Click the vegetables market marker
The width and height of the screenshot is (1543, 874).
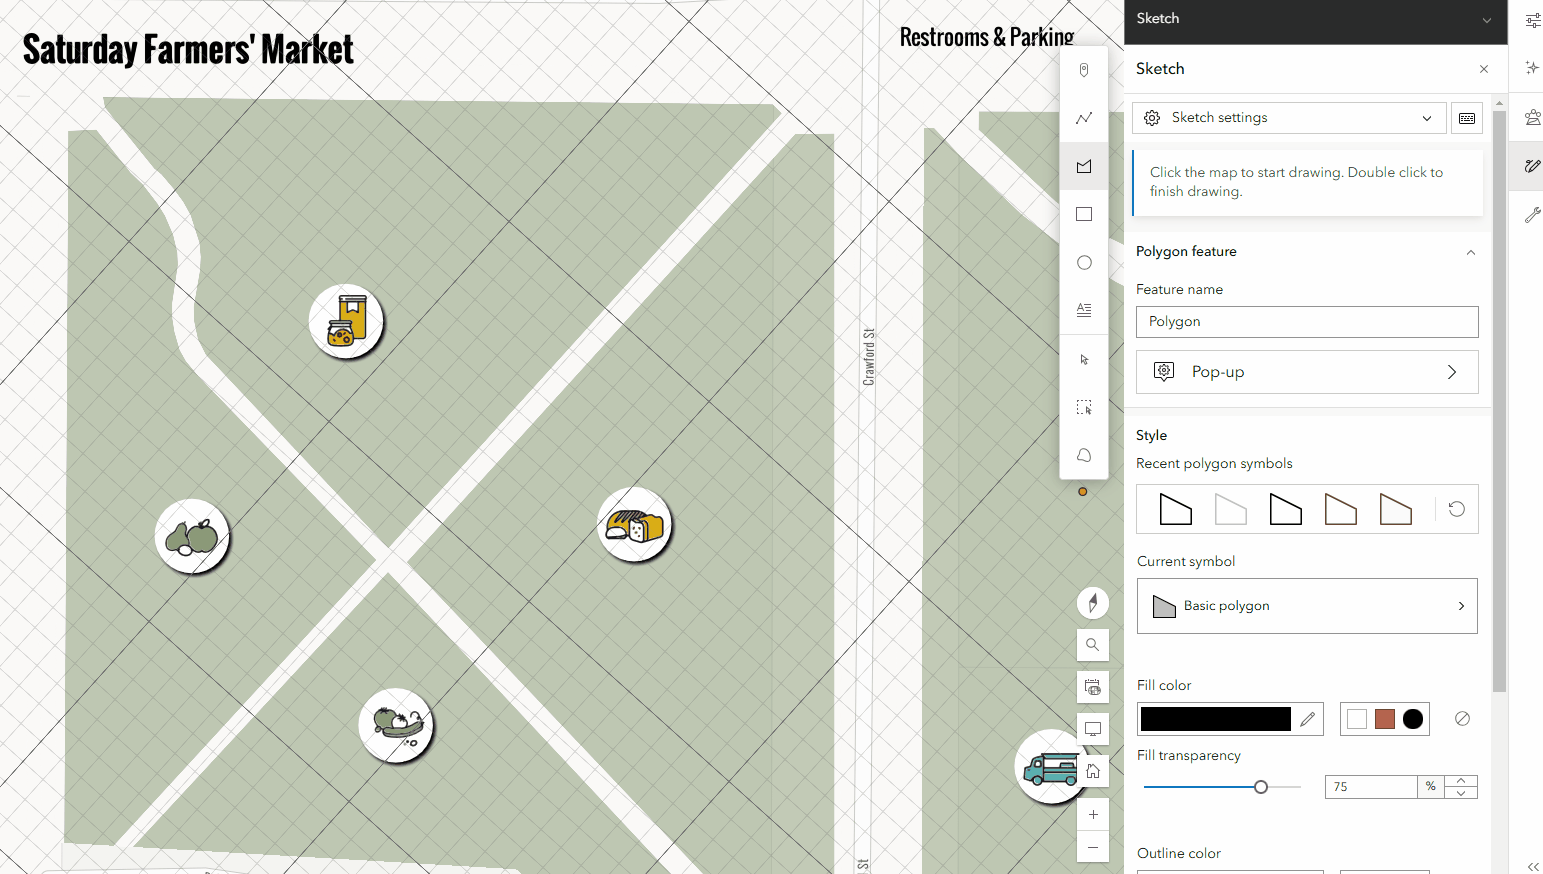tap(396, 725)
